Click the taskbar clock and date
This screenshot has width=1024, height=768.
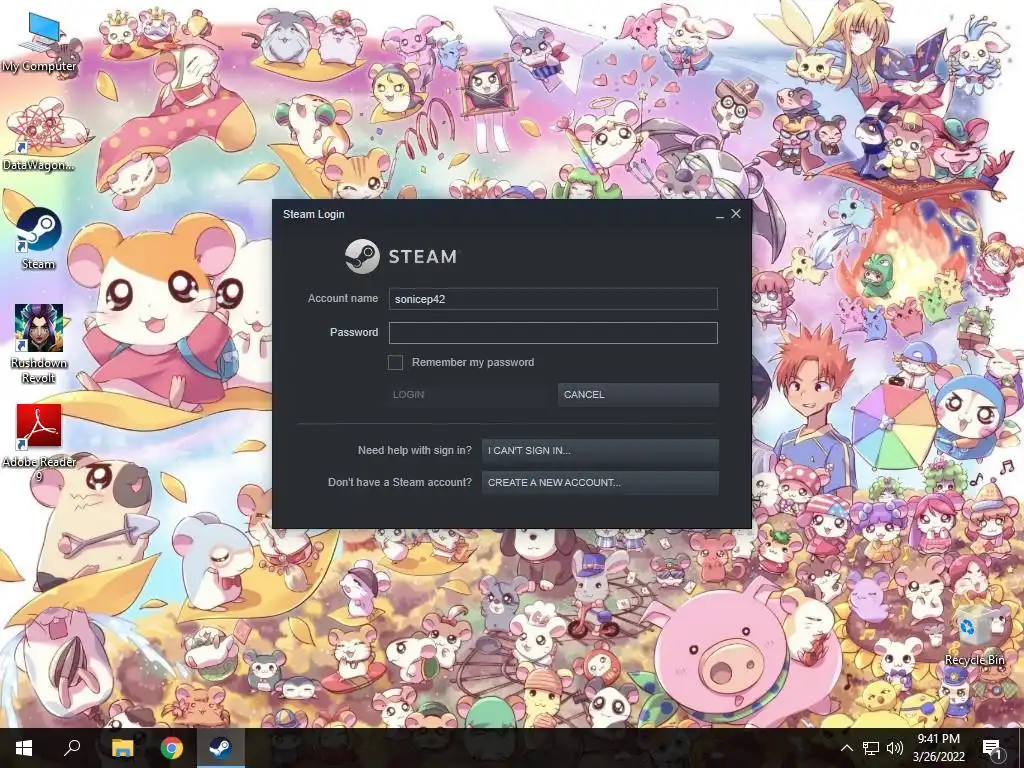[939, 748]
